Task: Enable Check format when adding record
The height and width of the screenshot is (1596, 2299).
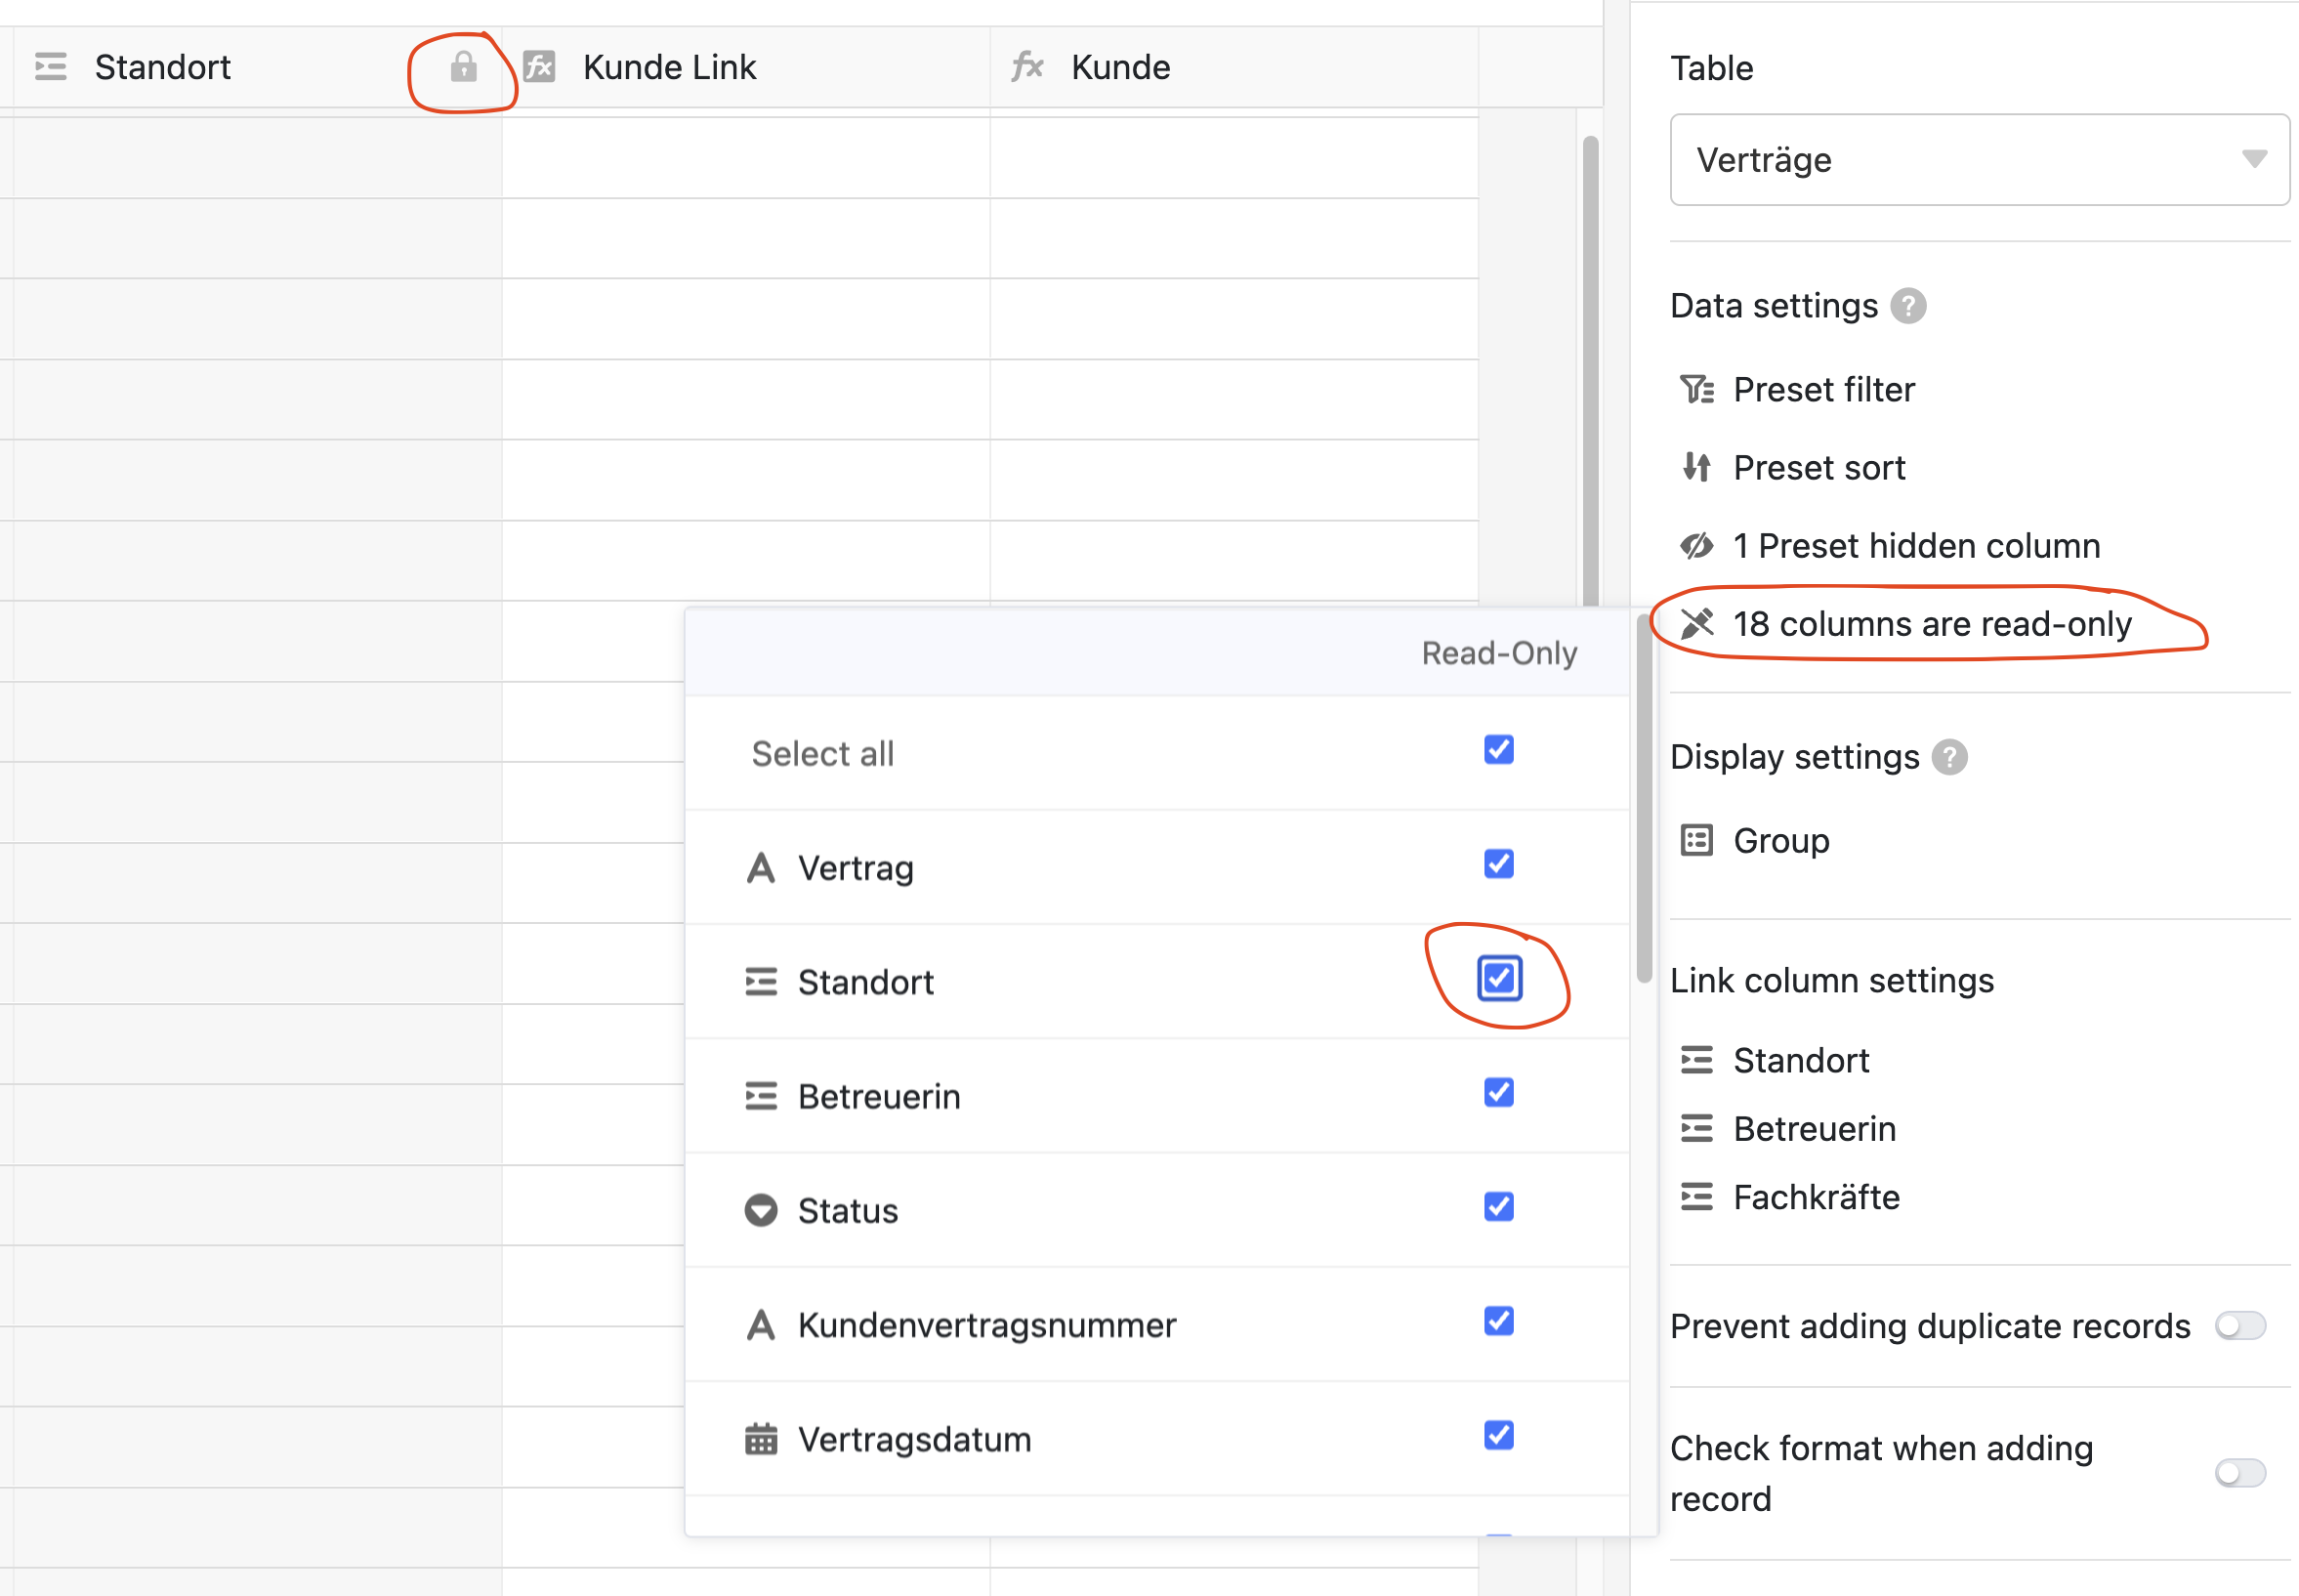Action: [x=2239, y=1473]
